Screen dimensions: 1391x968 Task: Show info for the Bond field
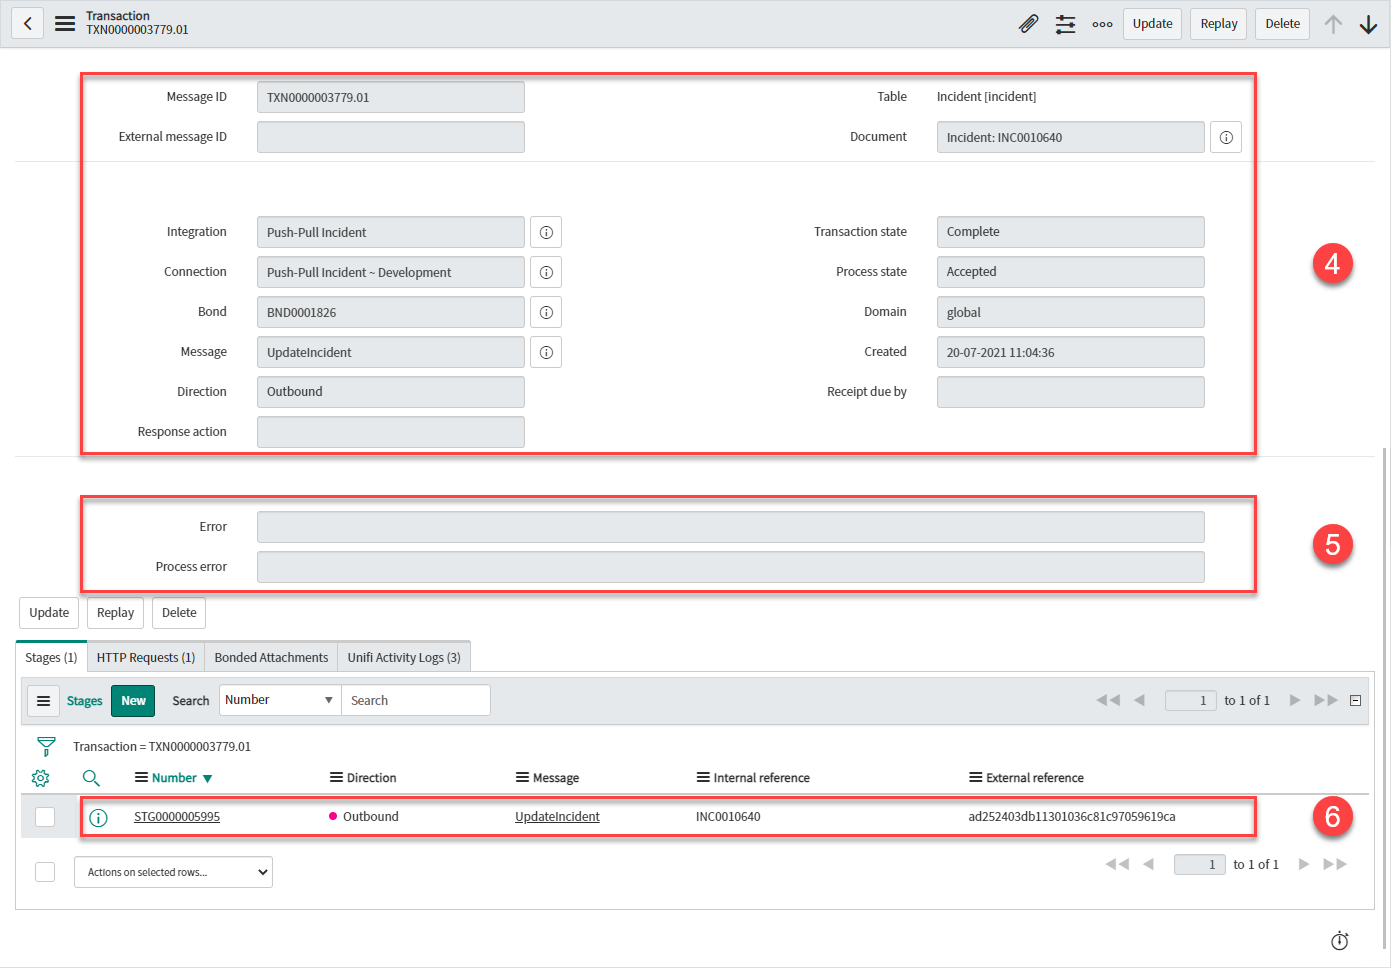tap(546, 312)
